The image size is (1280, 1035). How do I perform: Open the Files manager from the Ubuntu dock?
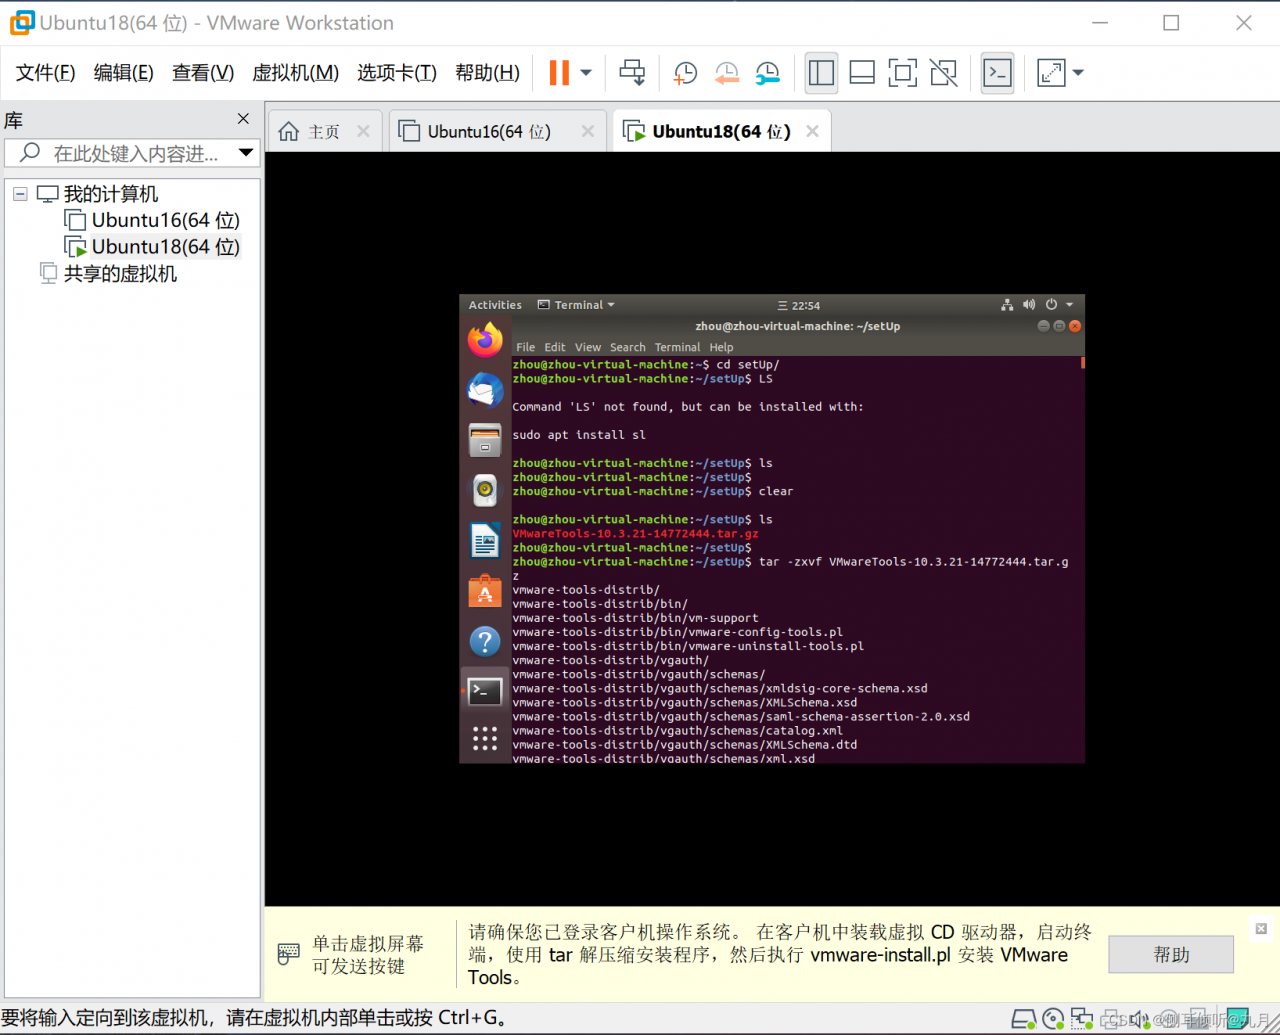click(485, 440)
